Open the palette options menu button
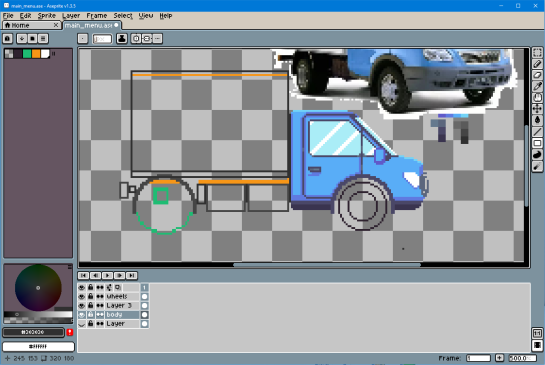This screenshot has width=545, height=365. [43, 39]
